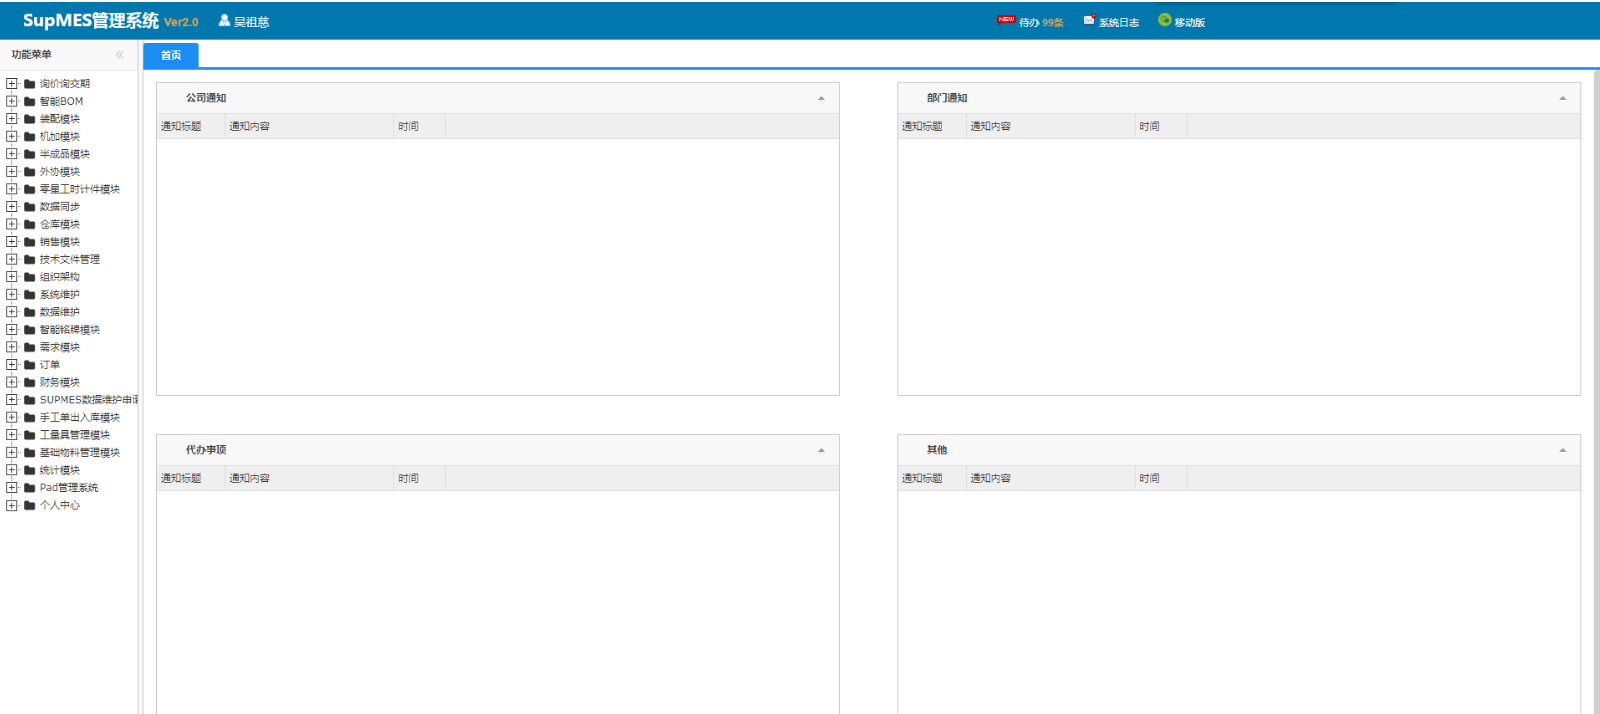Image resolution: width=1600 pixels, height=714 pixels.
Task: Expand the 询价询交期 tree node
Action: point(12,84)
